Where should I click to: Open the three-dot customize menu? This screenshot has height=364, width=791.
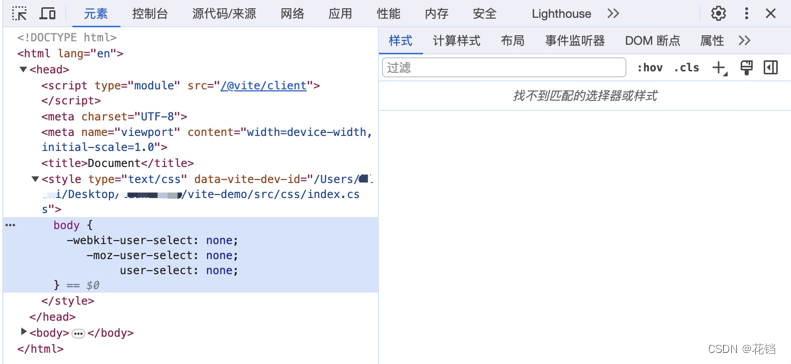747,14
